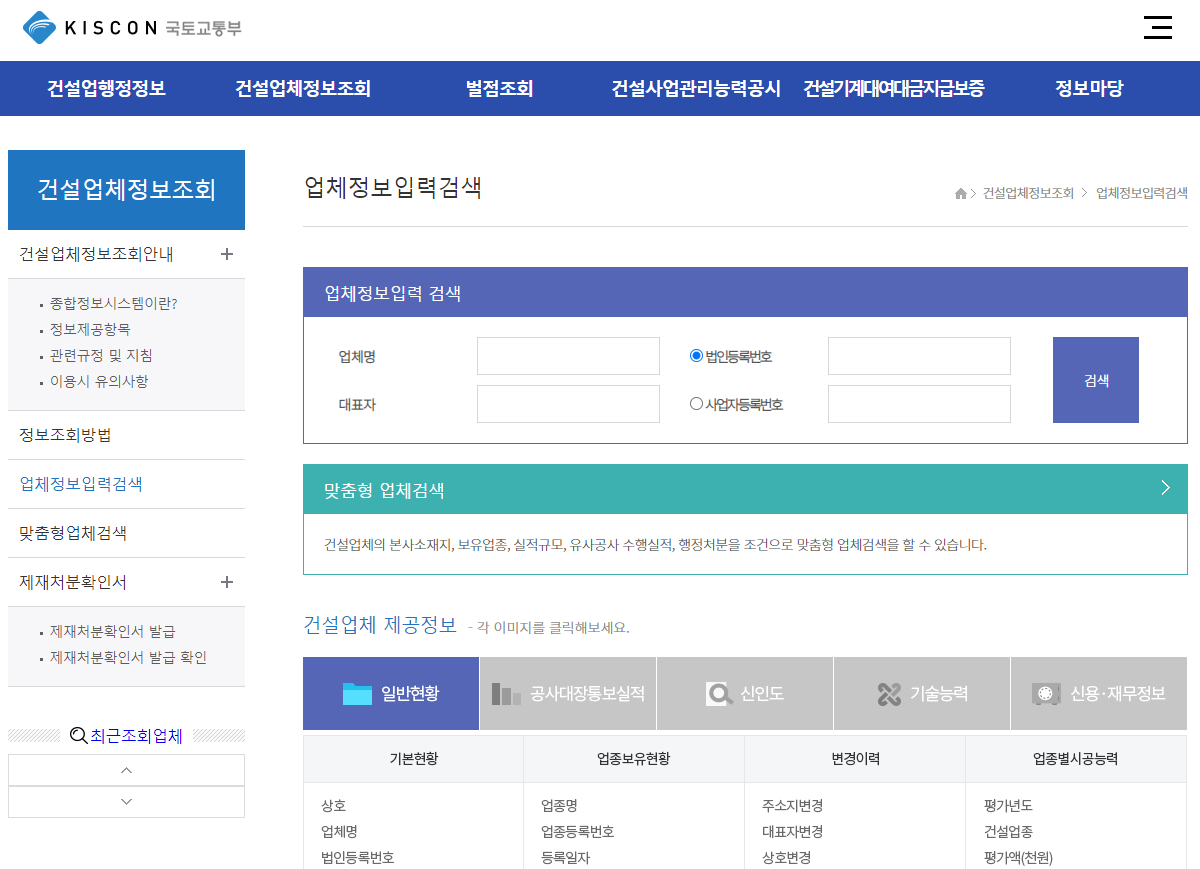The width and height of the screenshot is (1200, 869).
Task: Click 업종등록번호 under 업종보유현황
Action: coord(577,832)
